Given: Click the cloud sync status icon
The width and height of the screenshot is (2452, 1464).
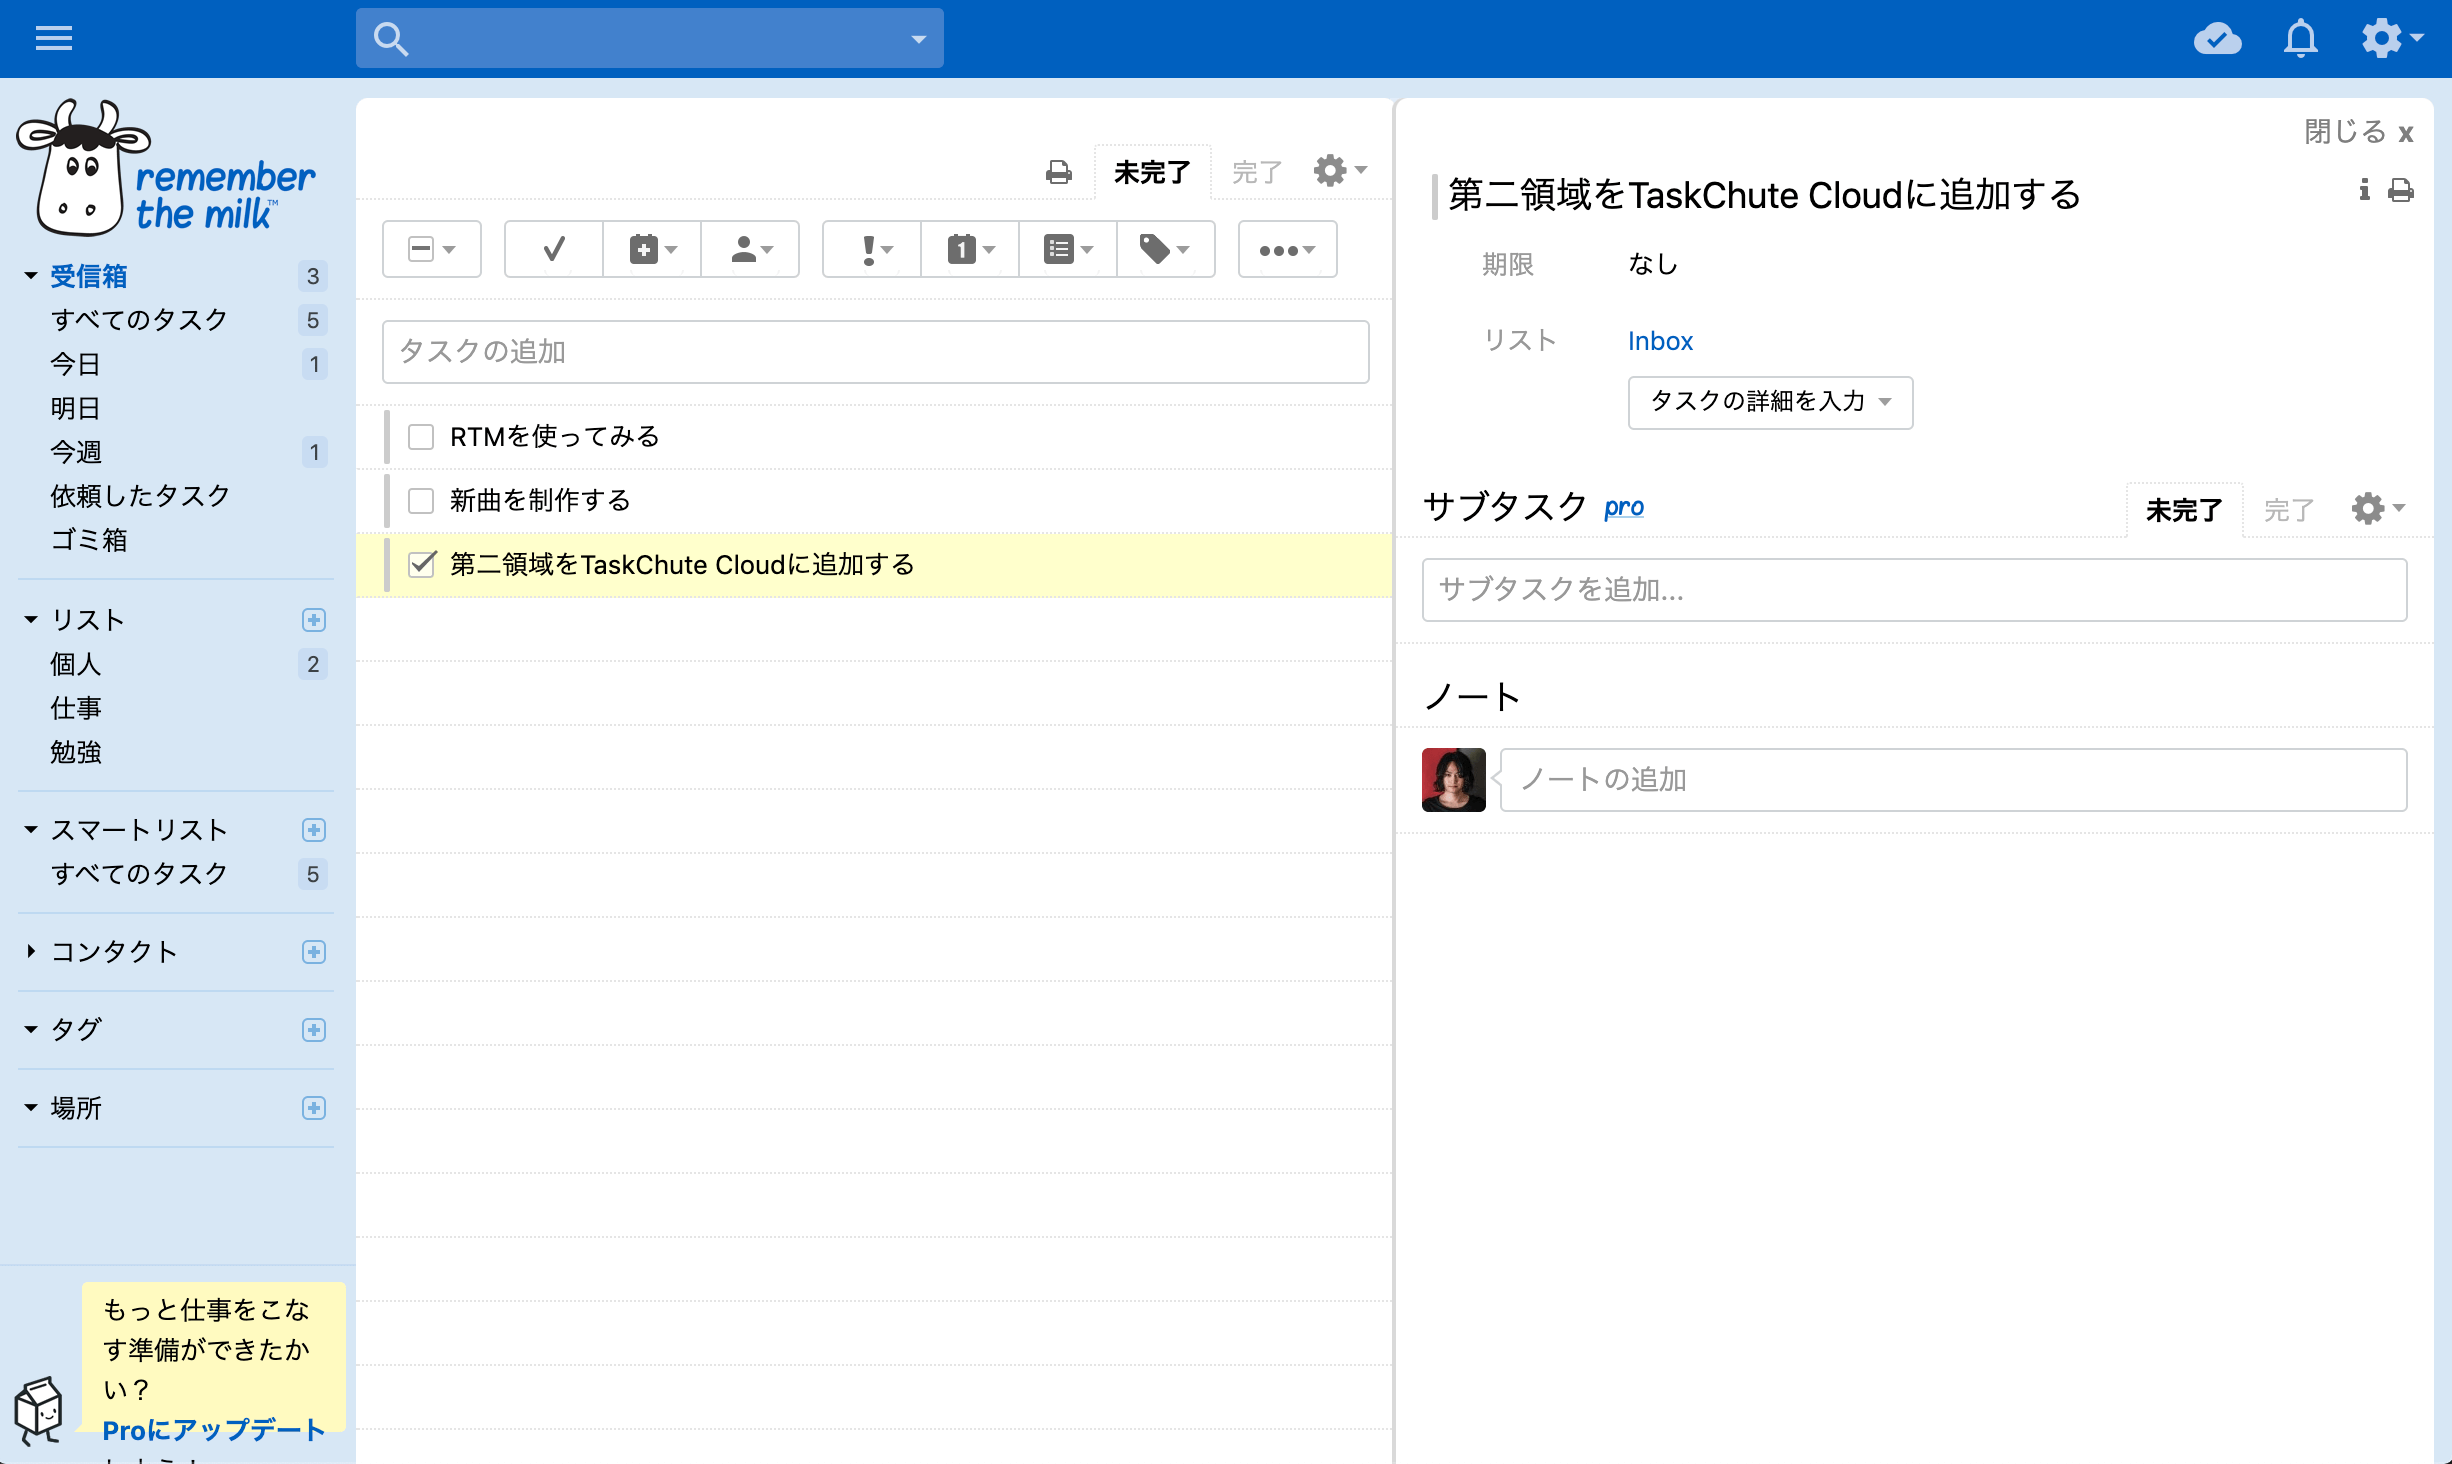Looking at the screenshot, I should coord(2217,39).
